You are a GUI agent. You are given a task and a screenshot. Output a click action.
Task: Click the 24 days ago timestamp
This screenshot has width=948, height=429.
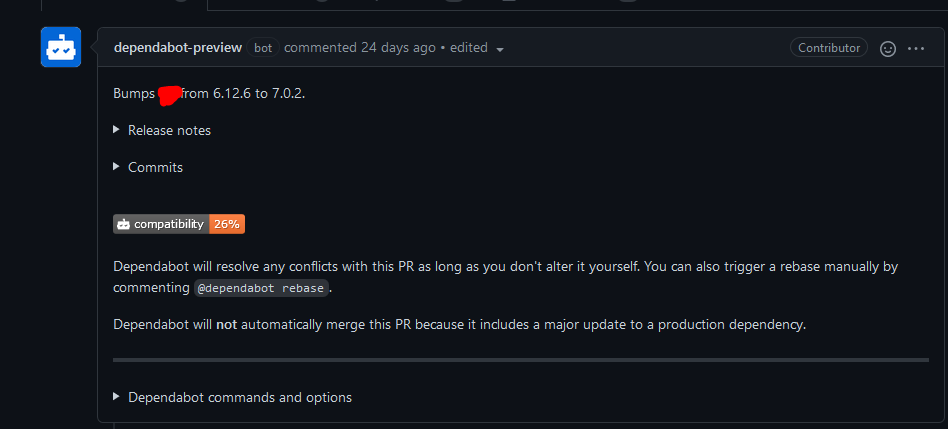398,48
